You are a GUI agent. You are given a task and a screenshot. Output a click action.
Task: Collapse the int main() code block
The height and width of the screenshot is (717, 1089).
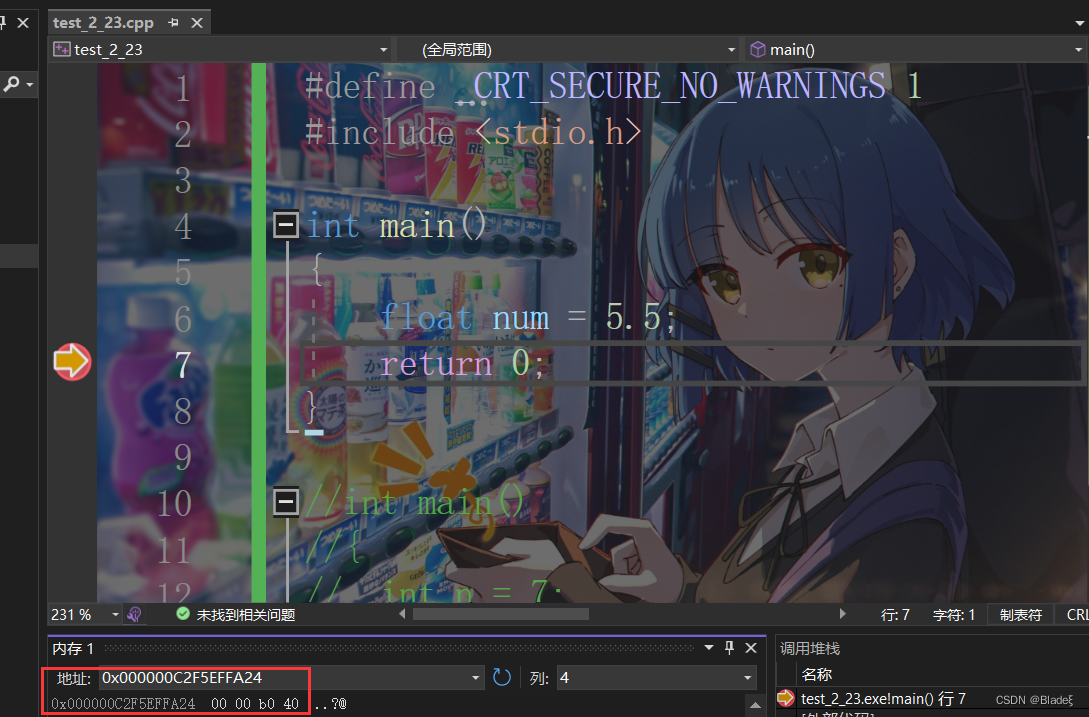point(285,224)
